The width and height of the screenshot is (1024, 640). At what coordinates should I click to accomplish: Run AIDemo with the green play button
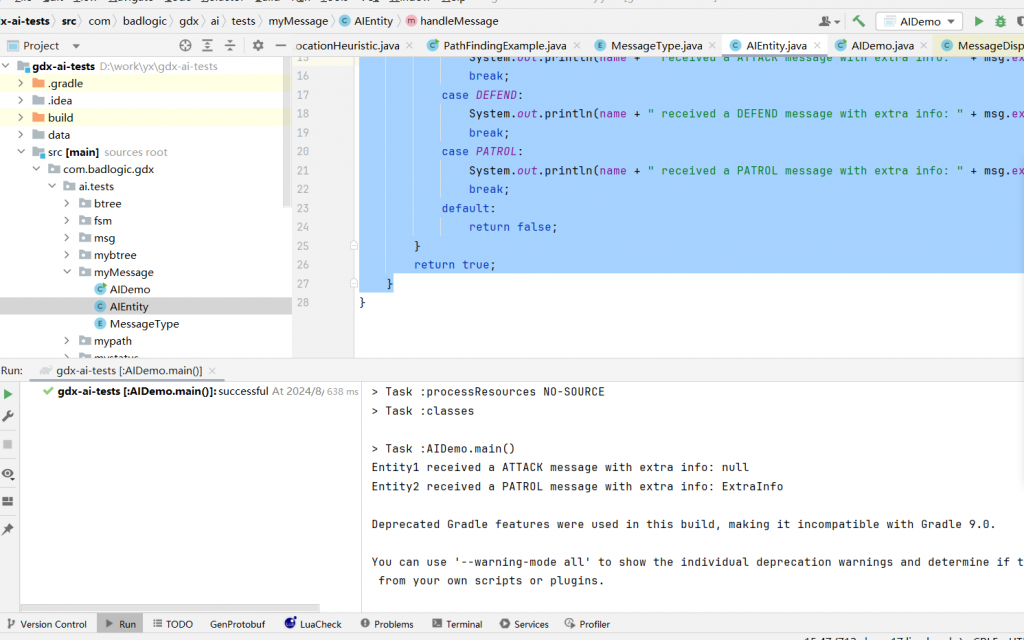[979, 21]
